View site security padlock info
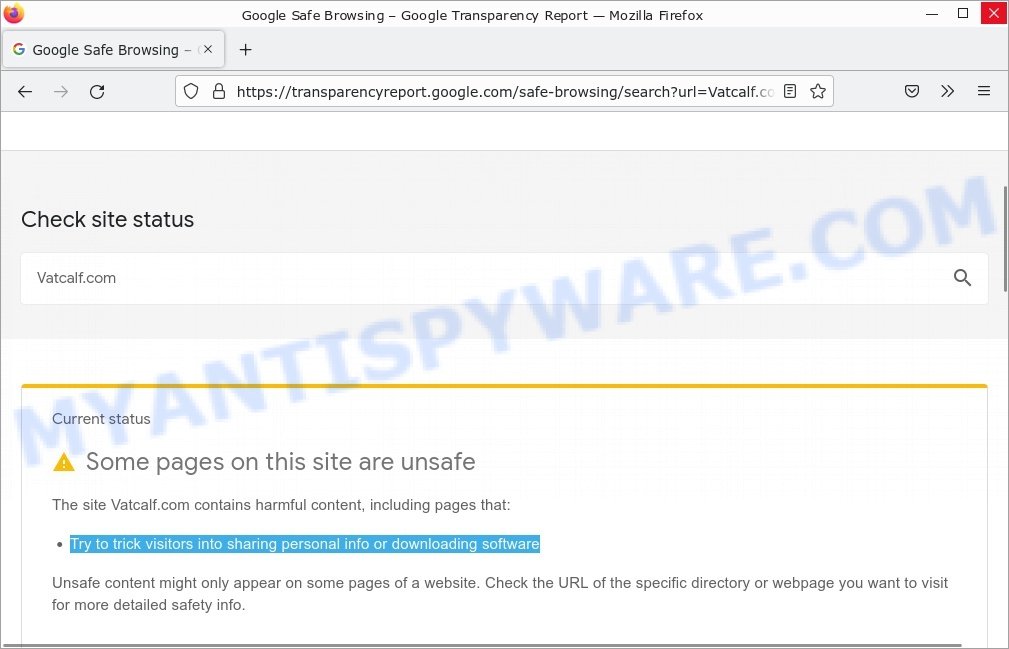Screen dimensions: 1009x649 pyautogui.click(x=219, y=91)
